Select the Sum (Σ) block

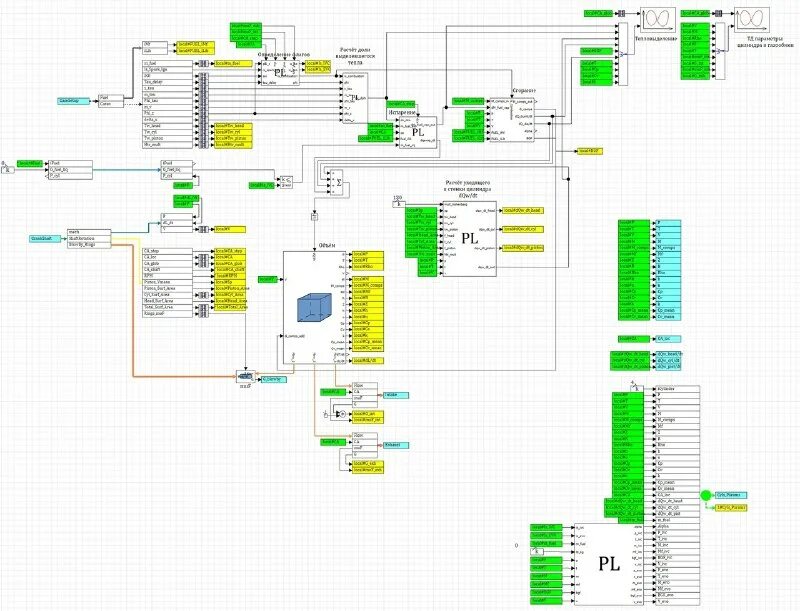click(x=337, y=182)
